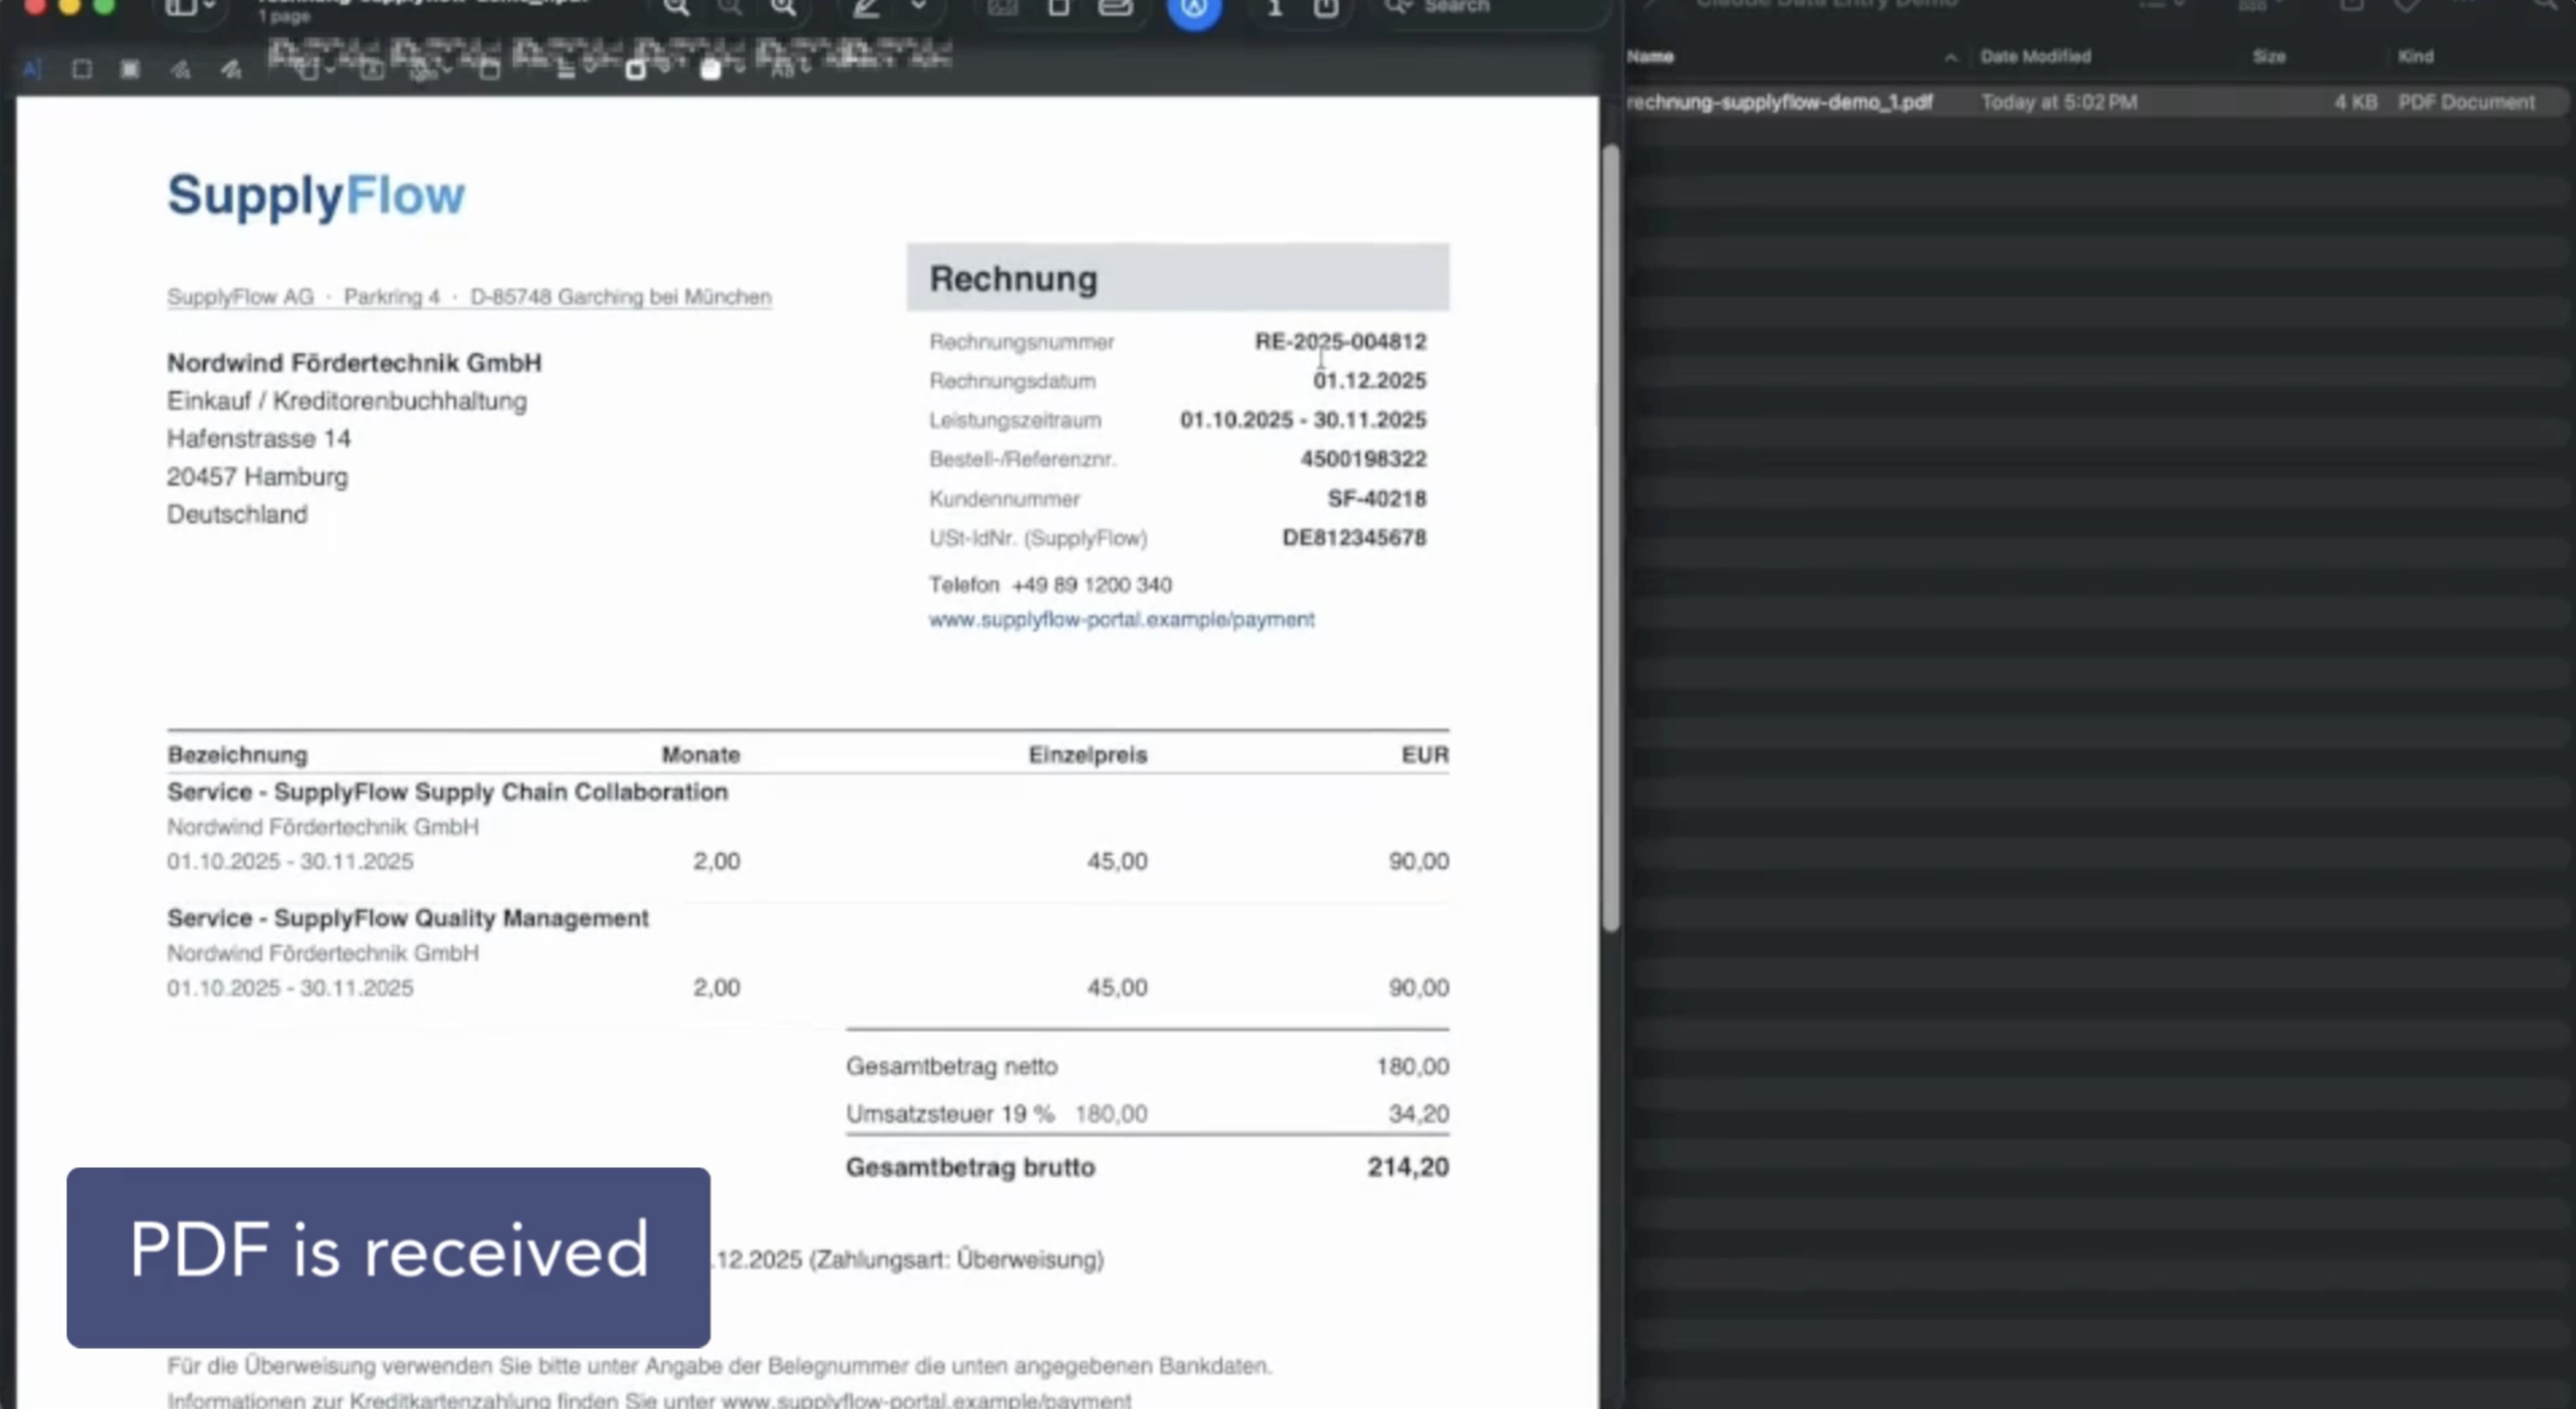
Task: Click the Umsatzsteuer amount 34,20
Action: (x=1418, y=1114)
